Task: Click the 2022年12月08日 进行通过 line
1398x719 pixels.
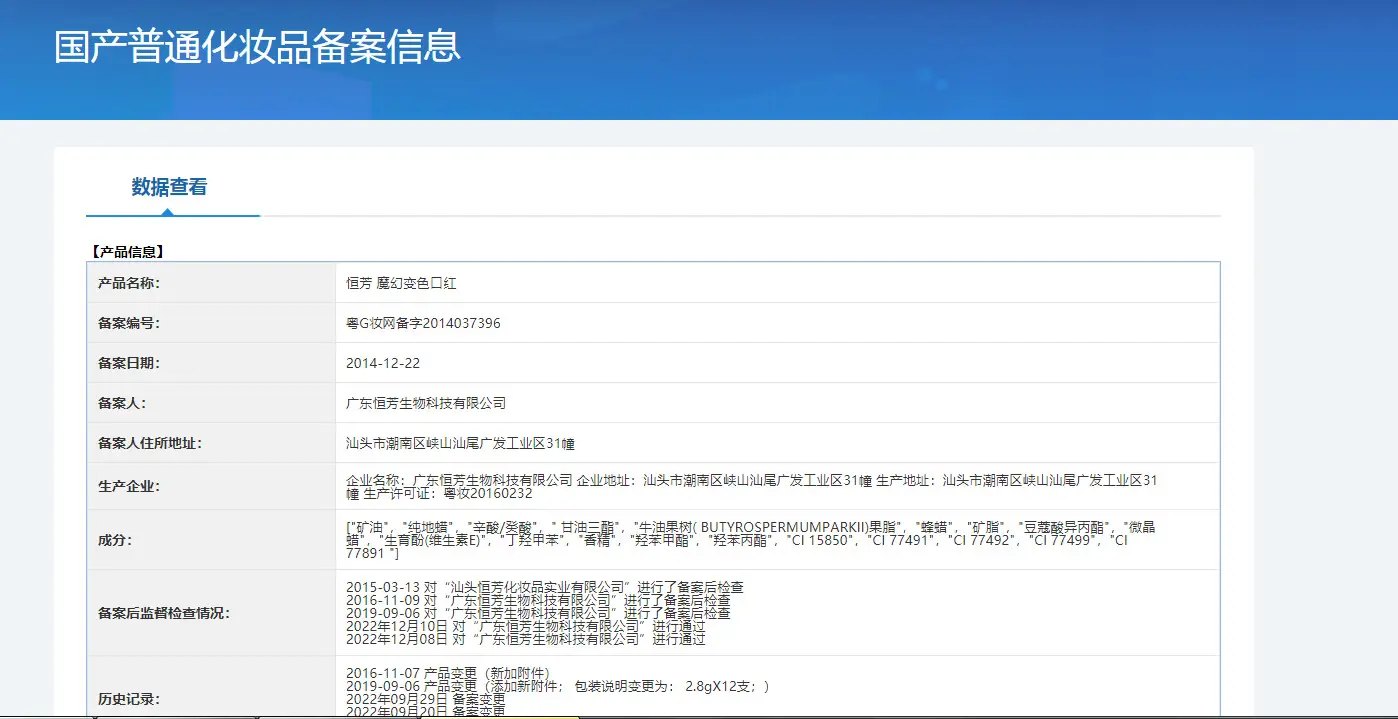Action: (x=526, y=639)
